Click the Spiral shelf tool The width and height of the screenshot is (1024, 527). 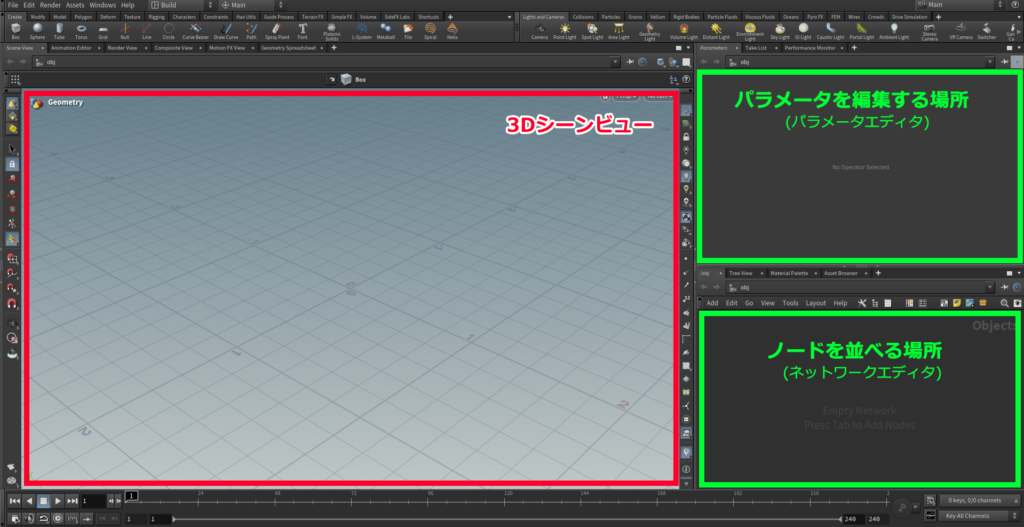point(428,31)
